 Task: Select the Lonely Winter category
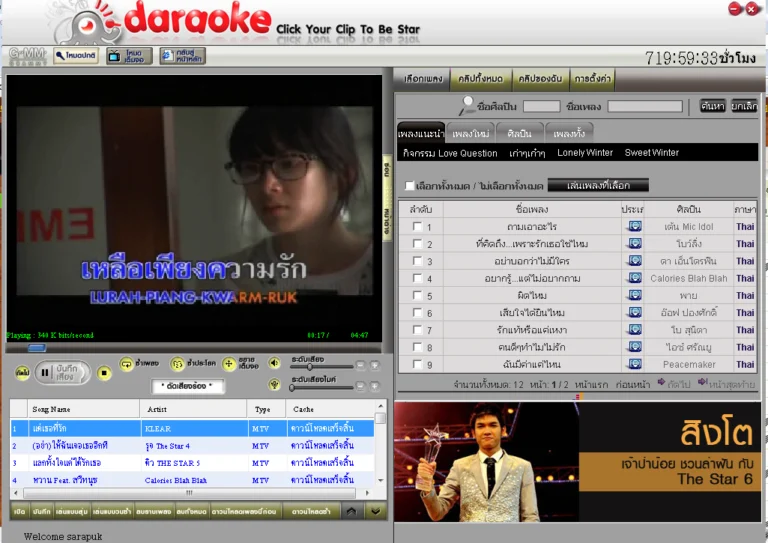(585, 153)
